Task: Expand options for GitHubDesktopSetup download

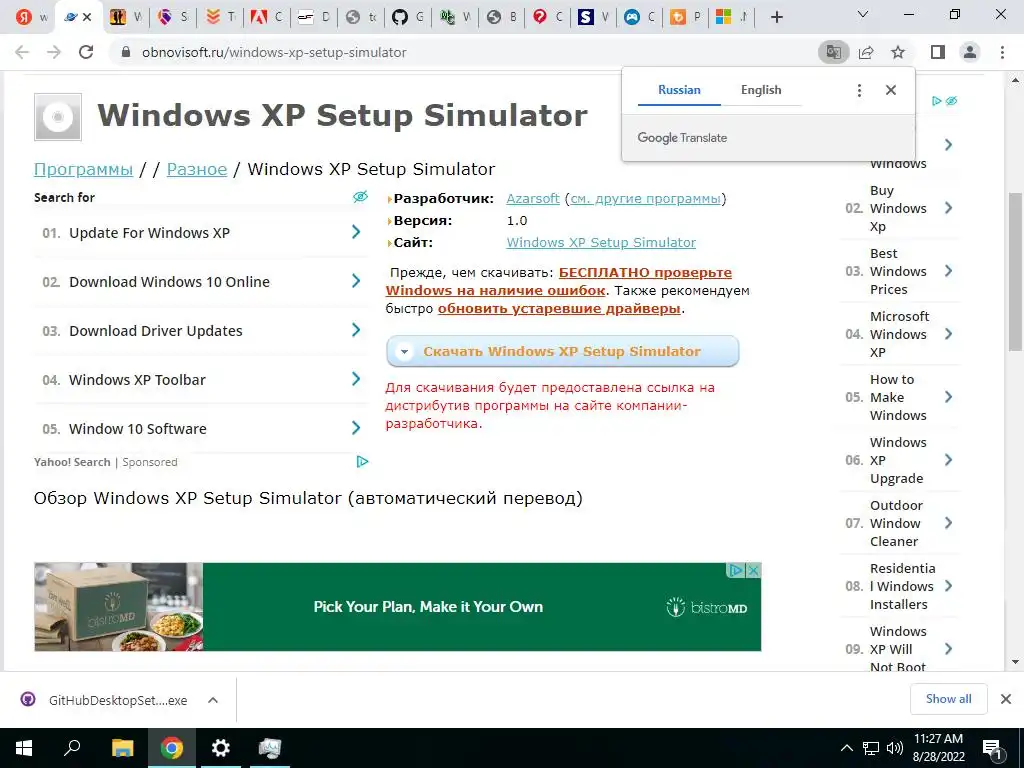Action: tap(212, 700)
